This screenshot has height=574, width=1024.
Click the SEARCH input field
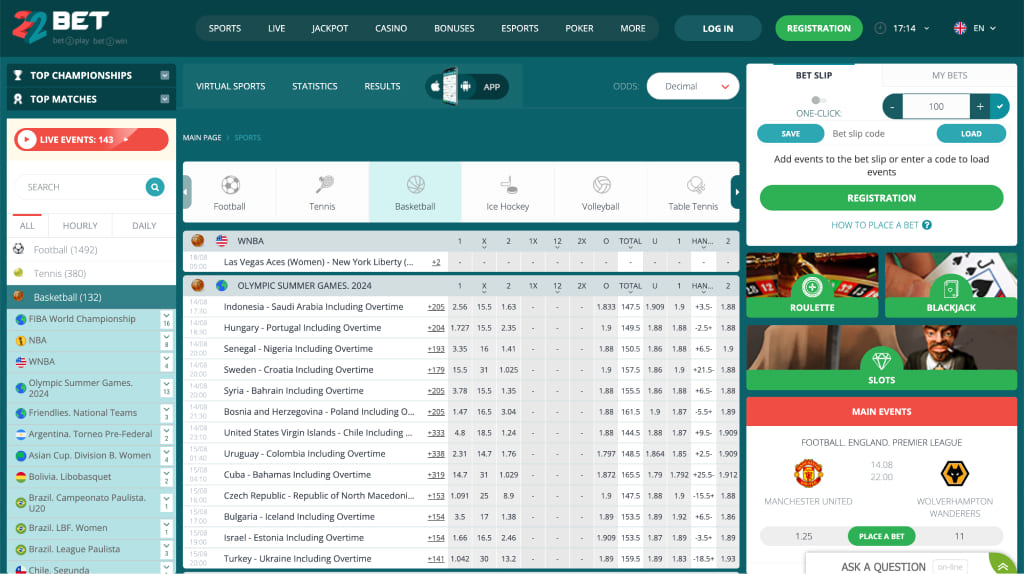coord(80,187)
